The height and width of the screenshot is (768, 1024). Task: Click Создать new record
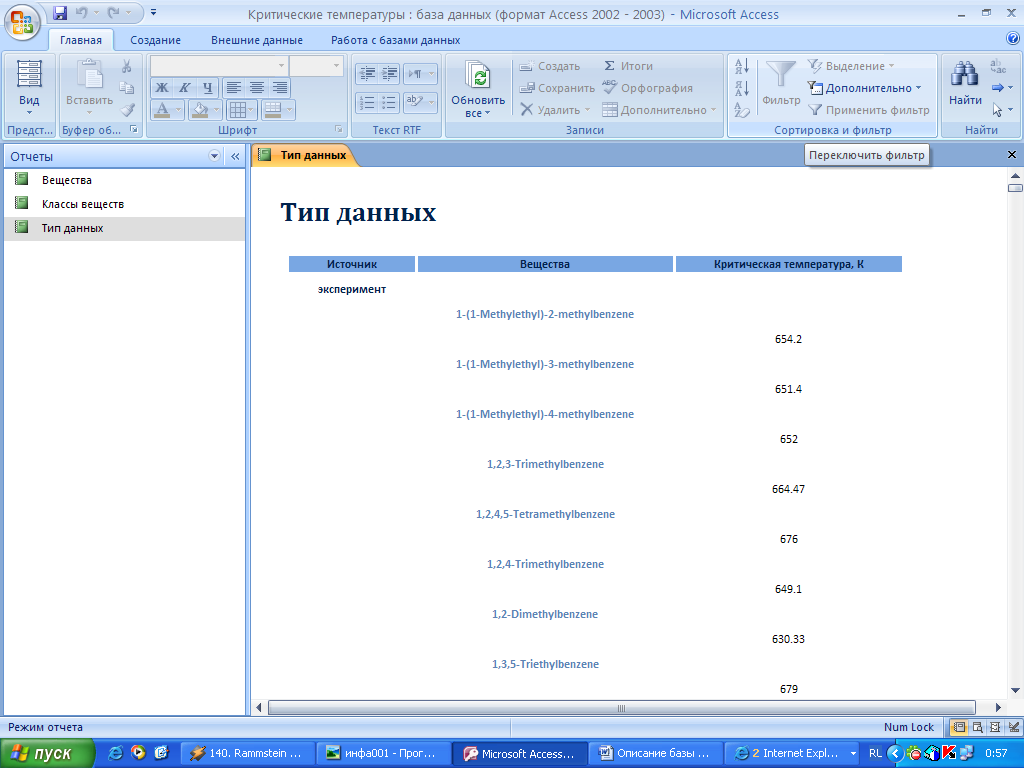point(550,66)
